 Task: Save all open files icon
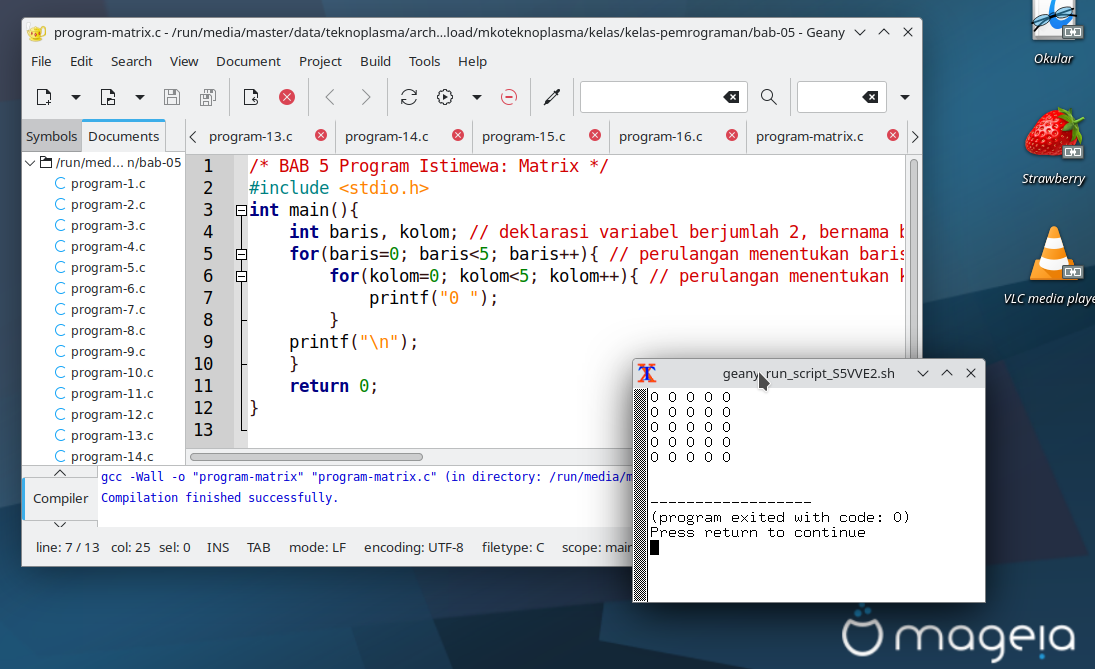coord(207,97)
